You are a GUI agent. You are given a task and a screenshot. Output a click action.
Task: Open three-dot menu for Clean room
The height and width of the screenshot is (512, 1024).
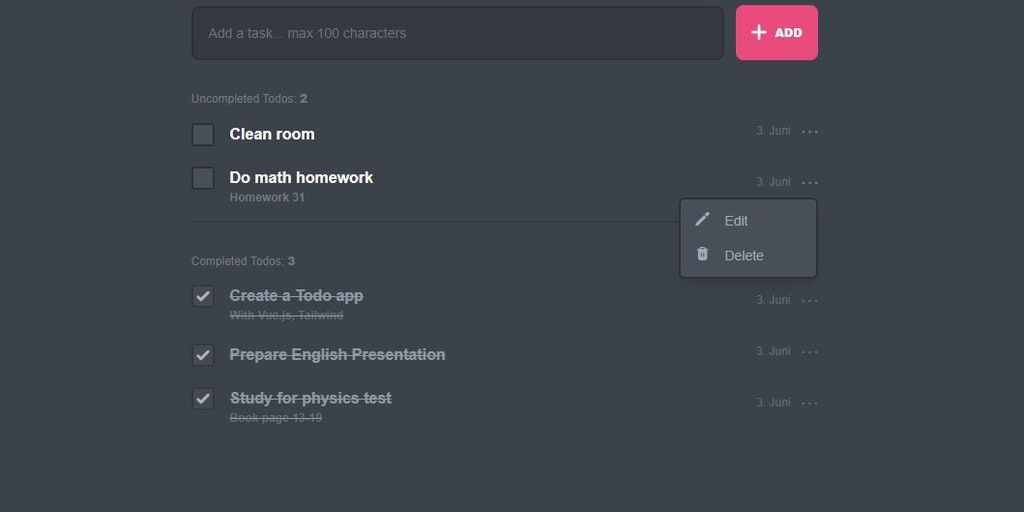click(810, 132)
